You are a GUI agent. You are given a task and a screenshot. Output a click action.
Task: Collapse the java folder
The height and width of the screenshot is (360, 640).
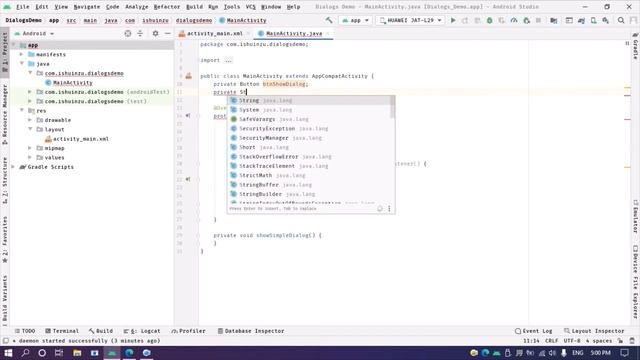(x=22, y=64)
